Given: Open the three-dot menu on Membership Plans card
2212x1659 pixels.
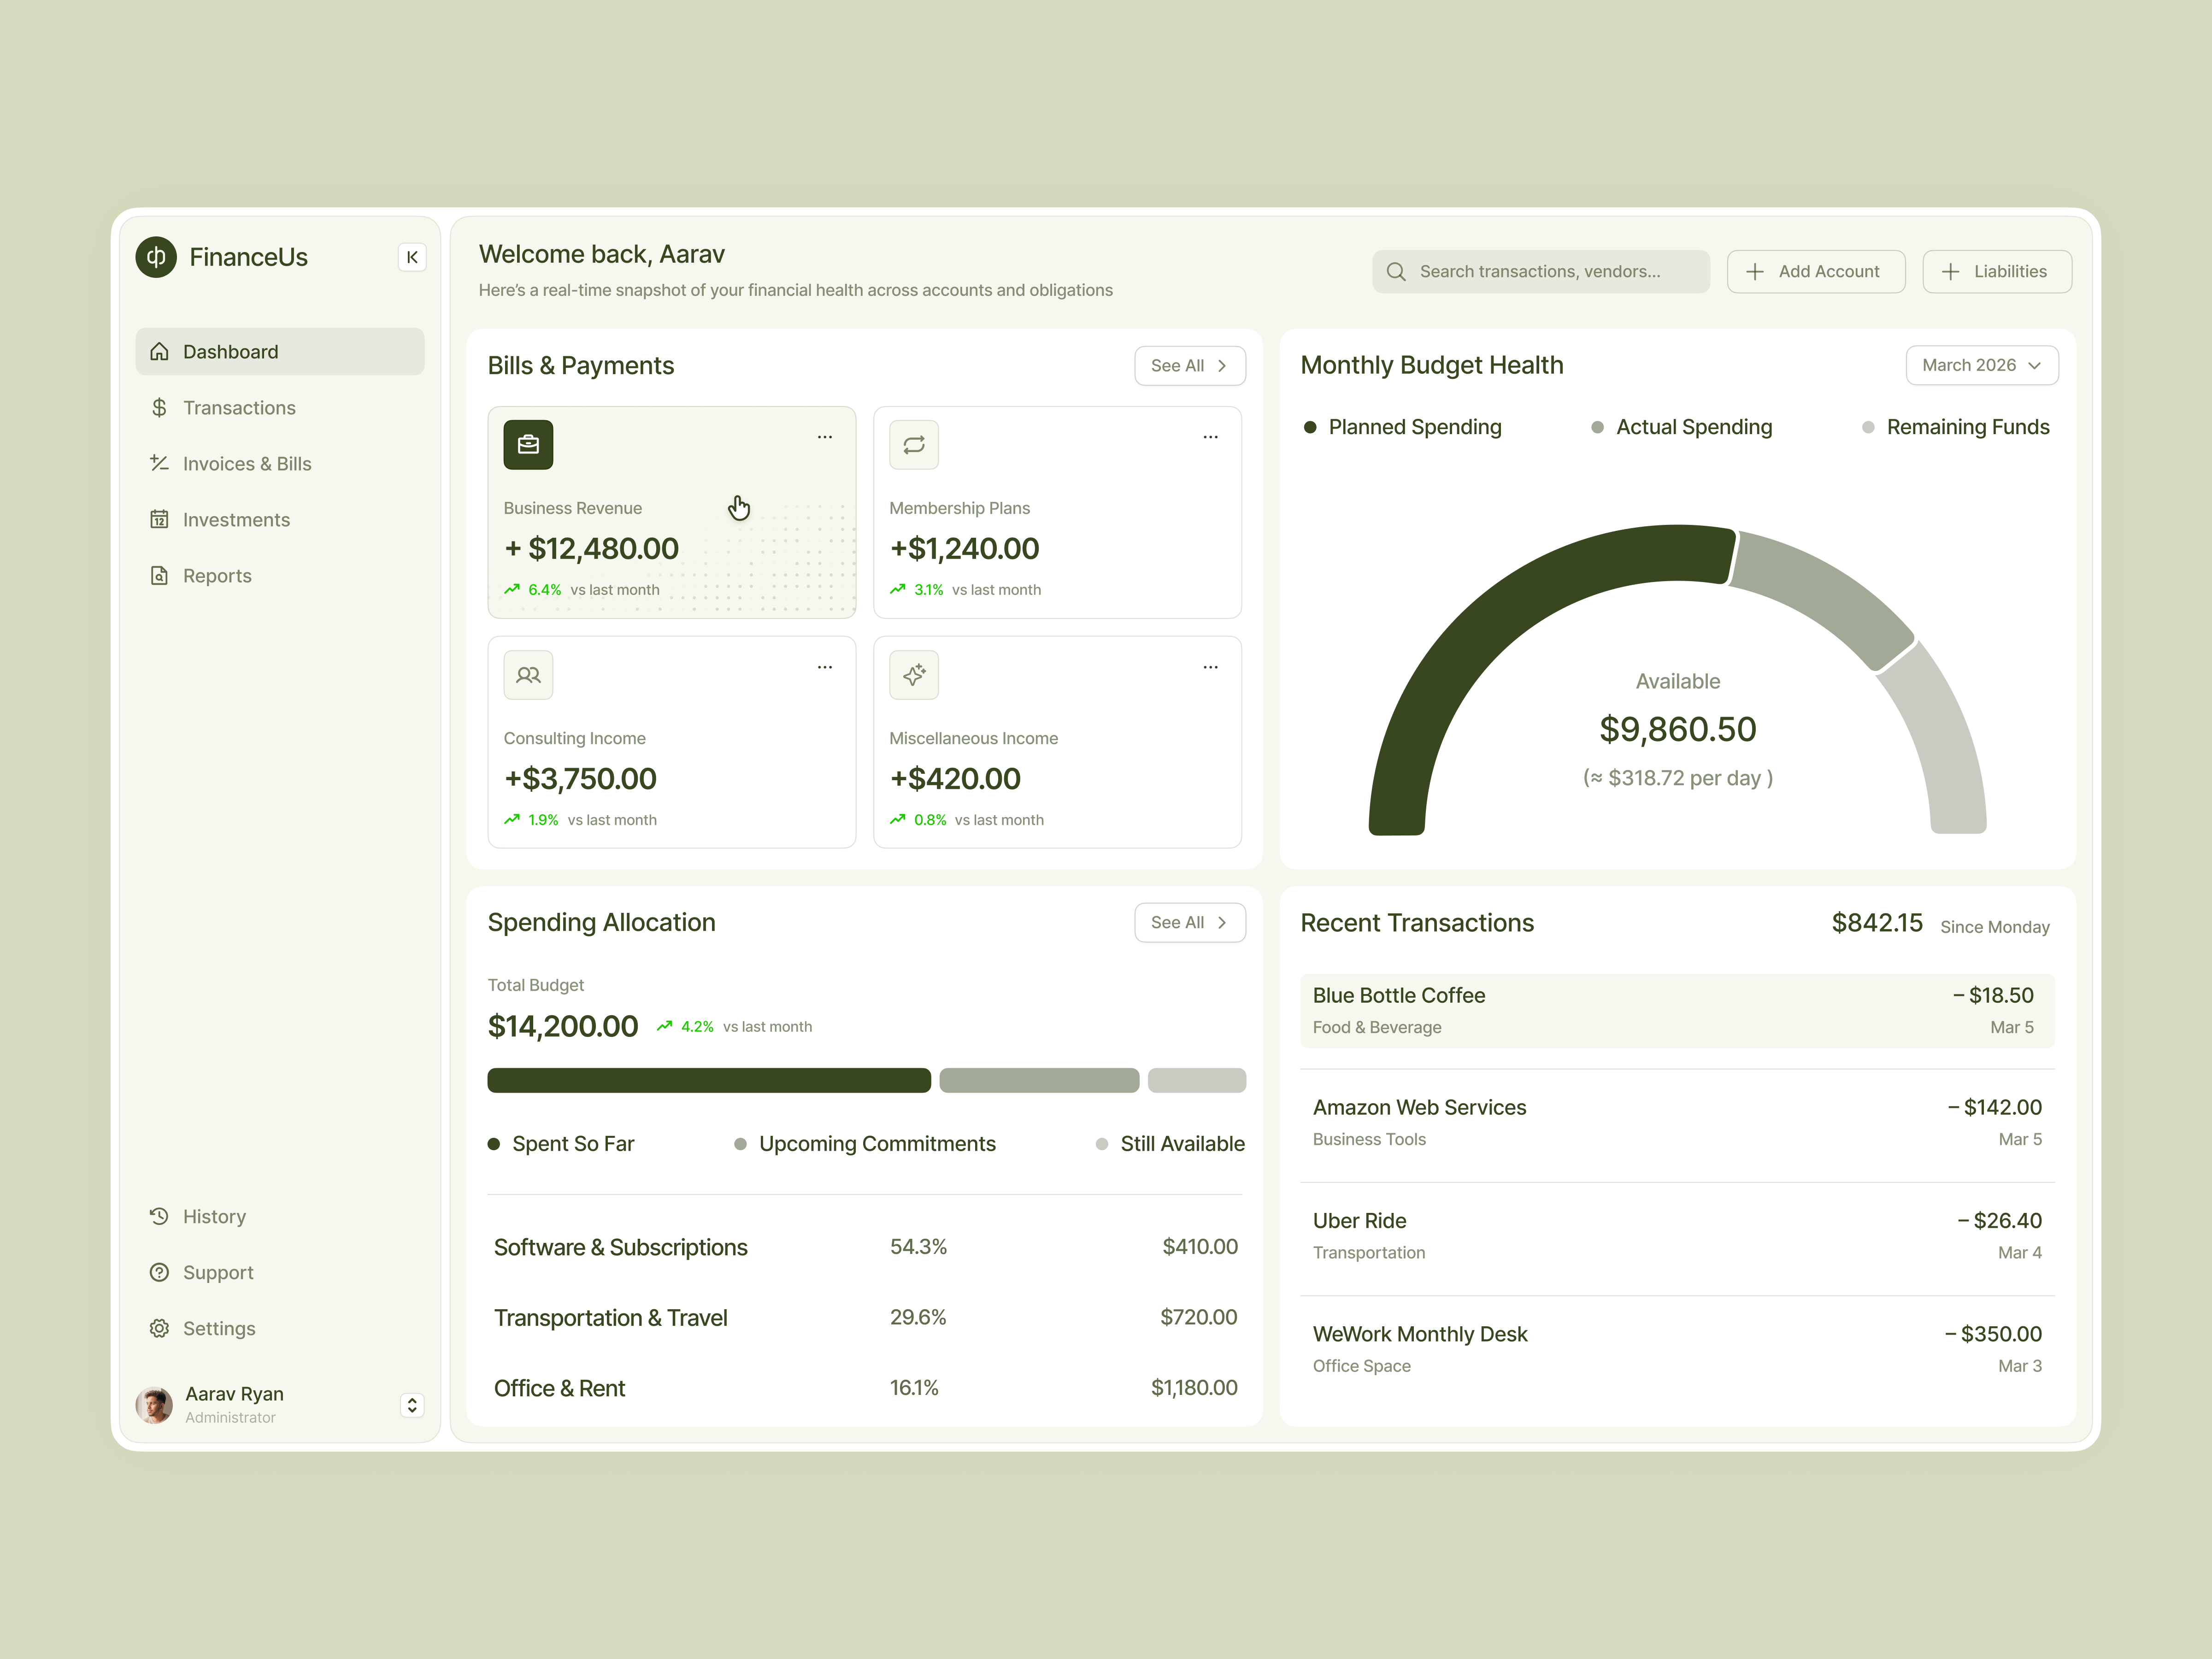Looking at the screenshot, I should [x=1210, y=436].
